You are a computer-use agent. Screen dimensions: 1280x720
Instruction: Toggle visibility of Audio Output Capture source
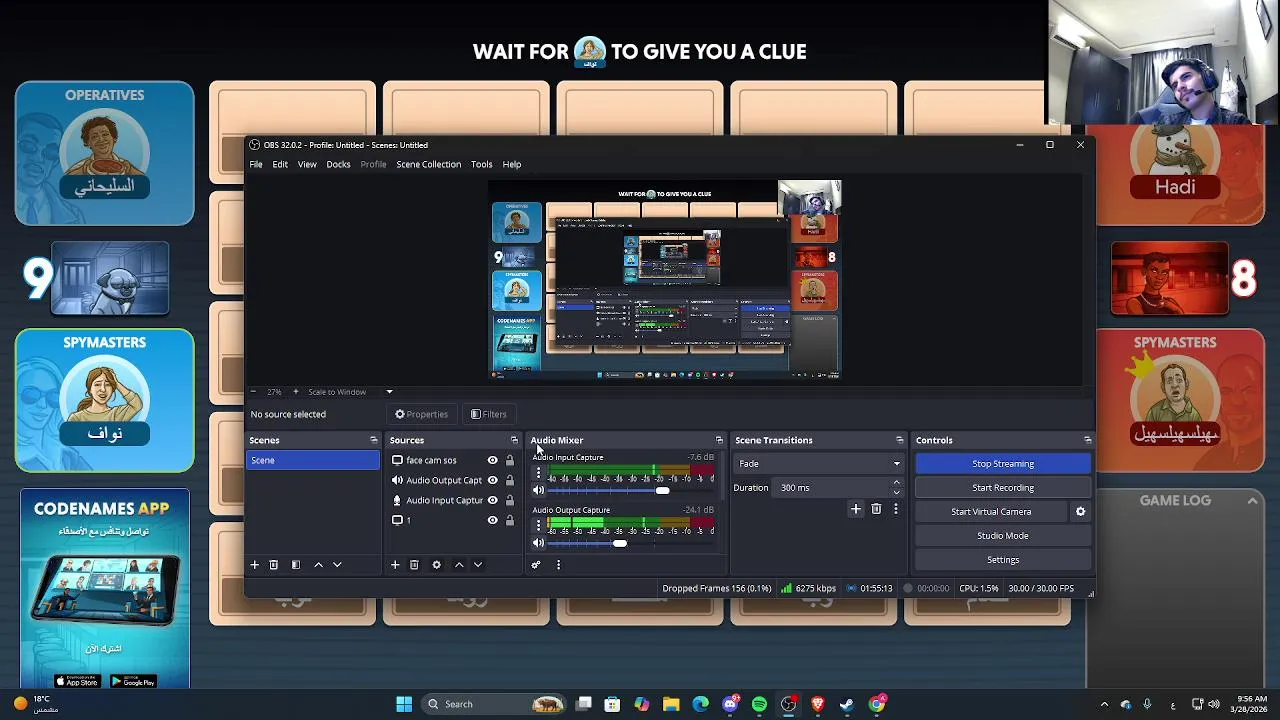click(492, 480)
